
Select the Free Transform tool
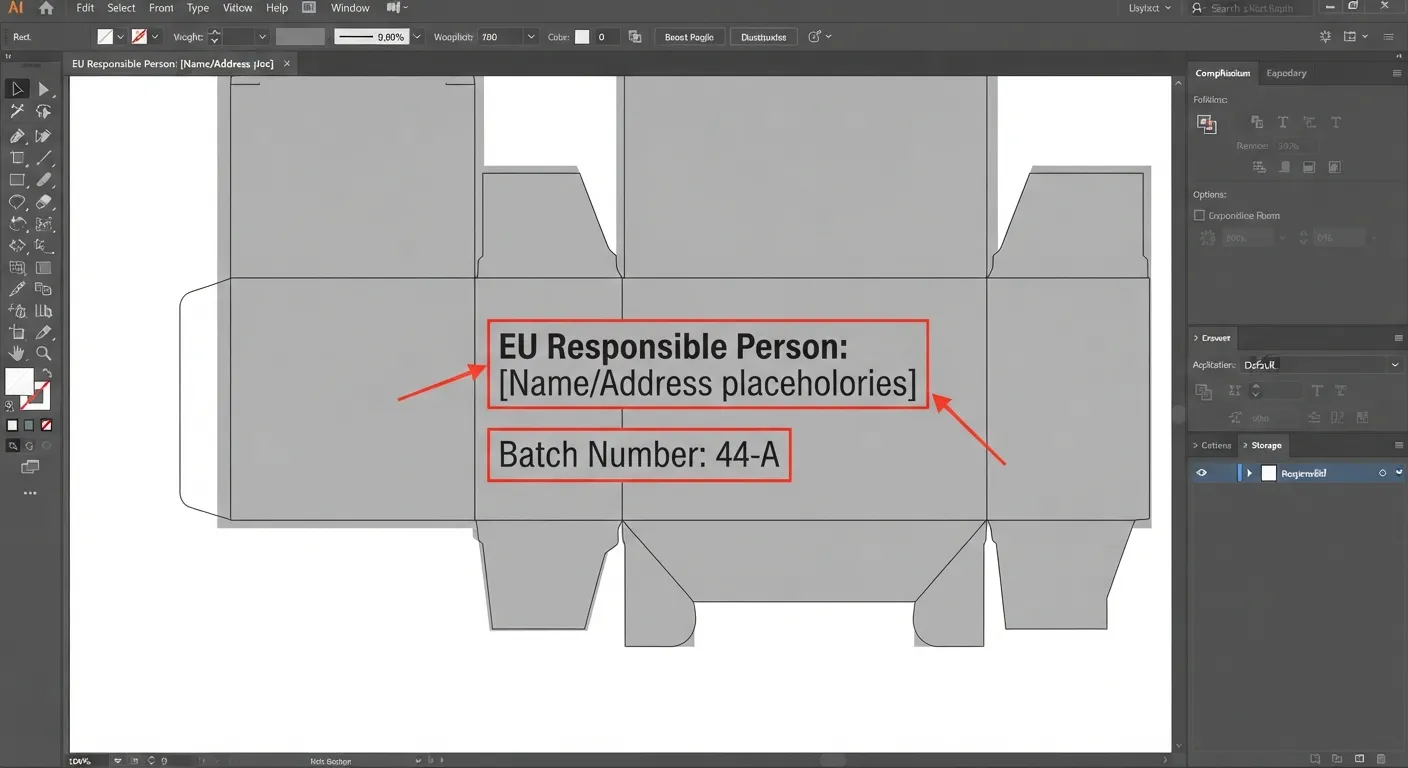(43, 224)
